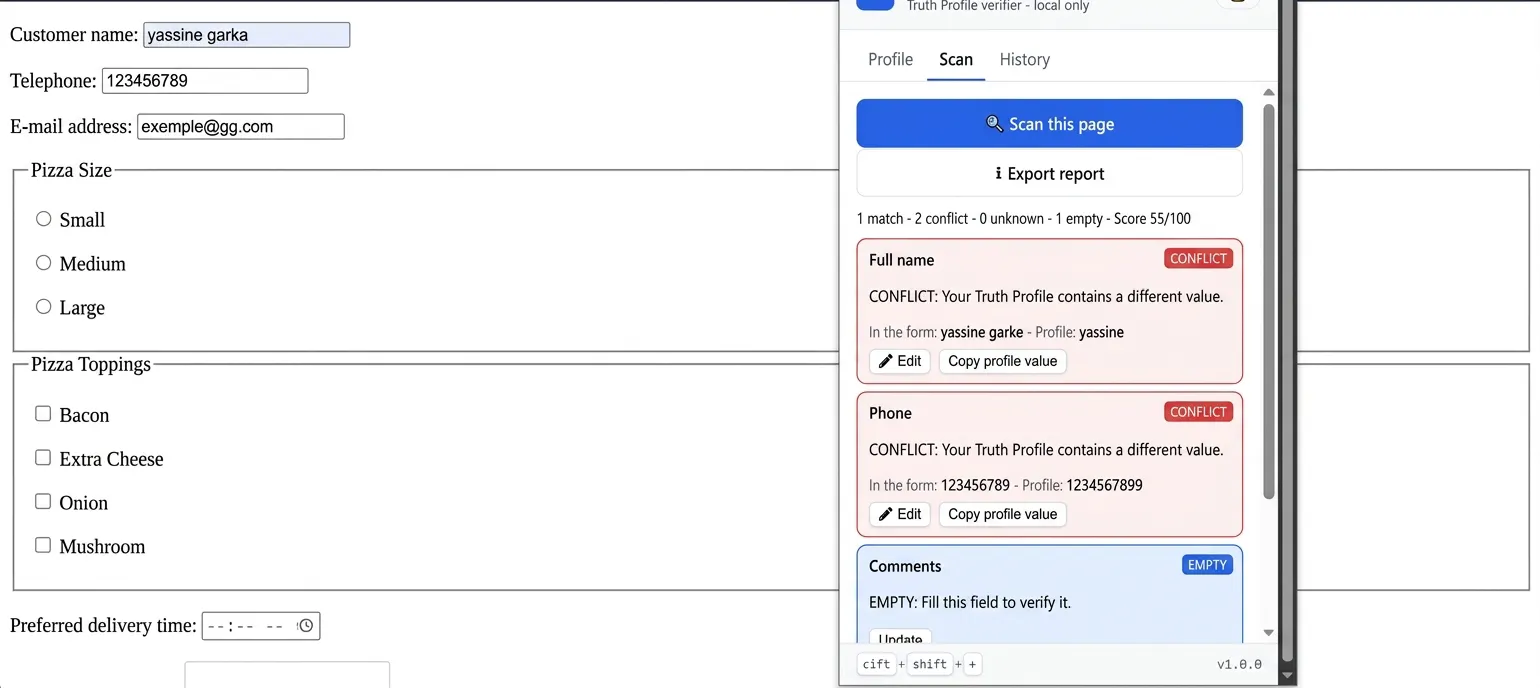The image size is (1540, 688).
Task: Enable the Extra Cheese topping
Action: coord(43,457)
